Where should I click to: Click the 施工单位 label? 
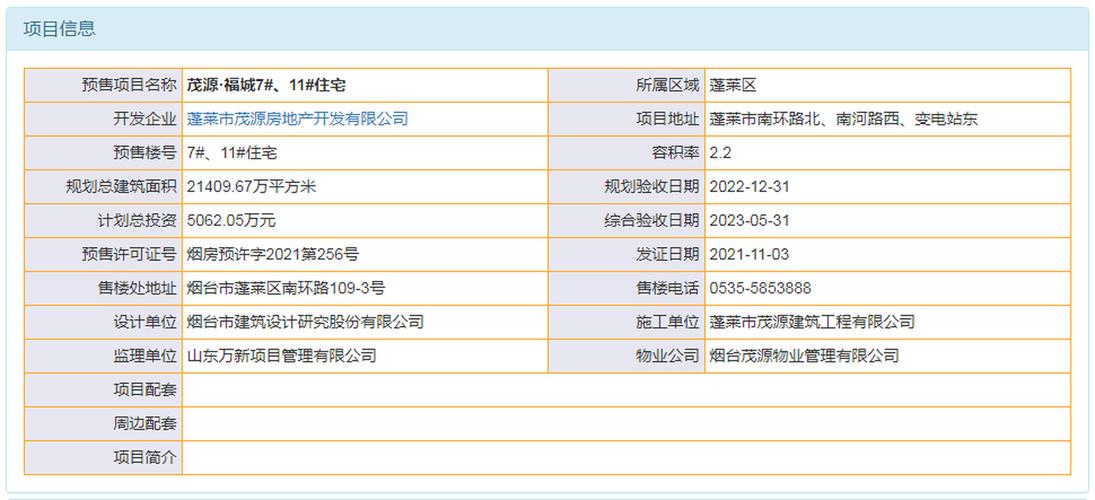[x=667, y=322]
